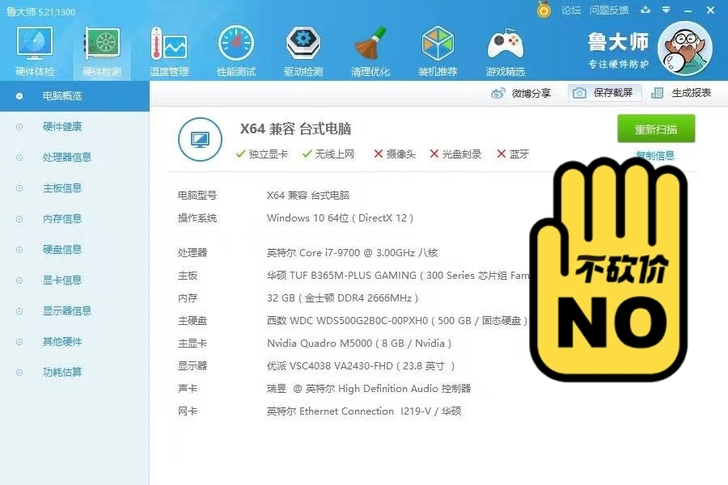728x485 pixels.
Task: Click the High Definition Audio sound card value
Action: click(x=369, y=388)
